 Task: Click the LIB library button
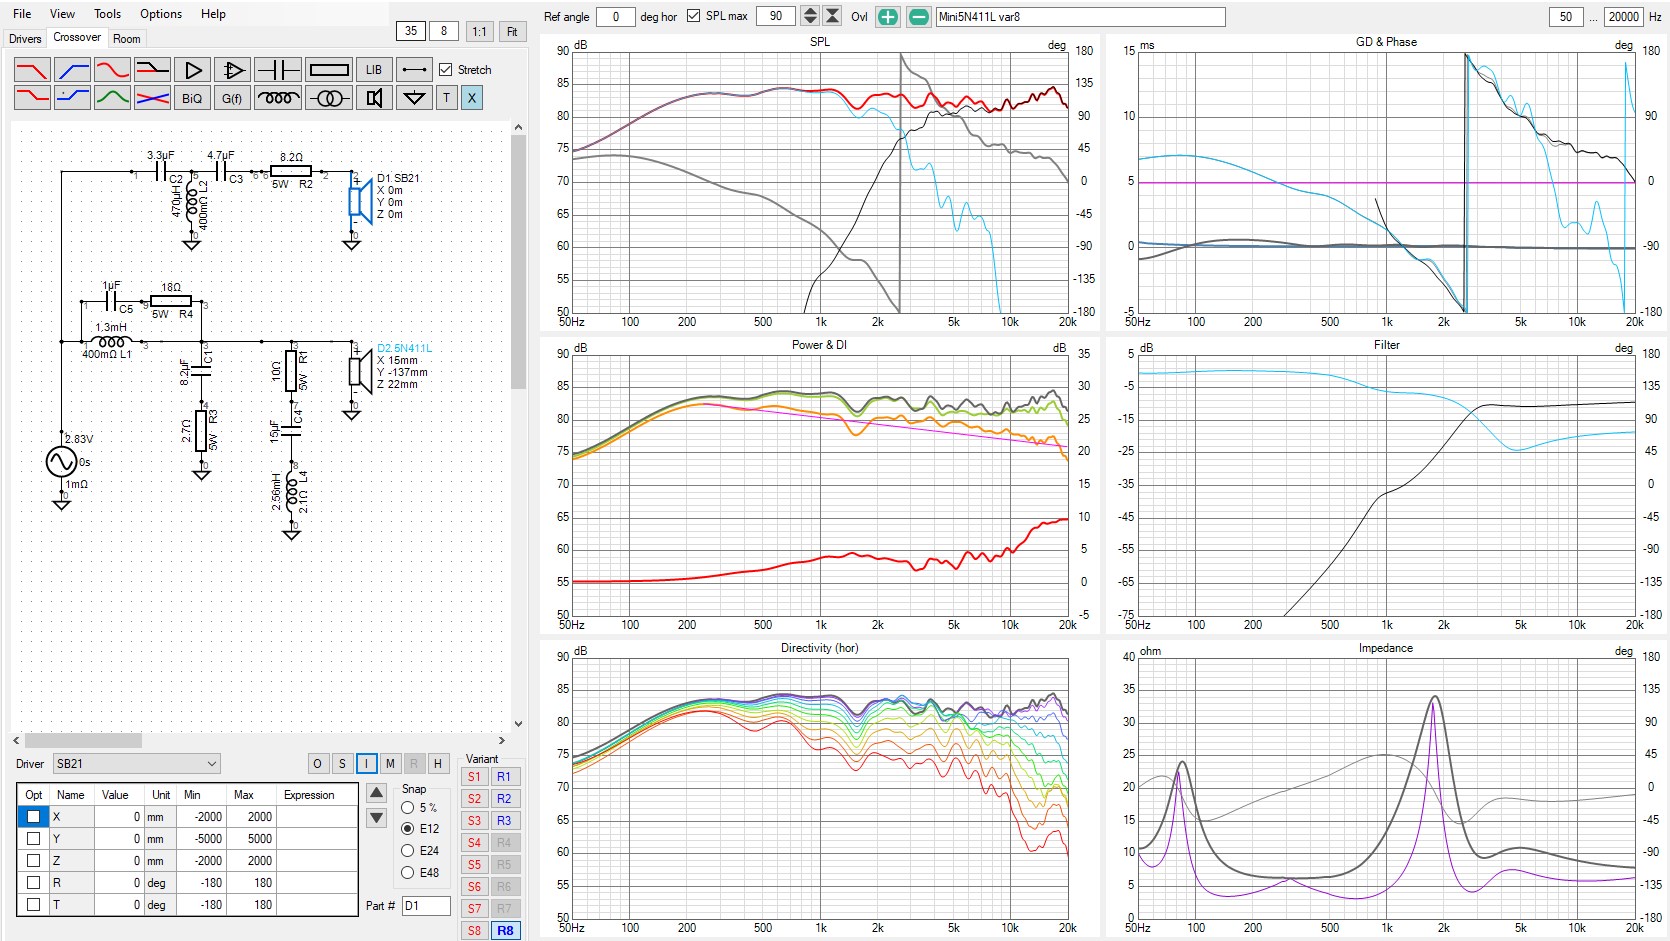coord(373,70)
